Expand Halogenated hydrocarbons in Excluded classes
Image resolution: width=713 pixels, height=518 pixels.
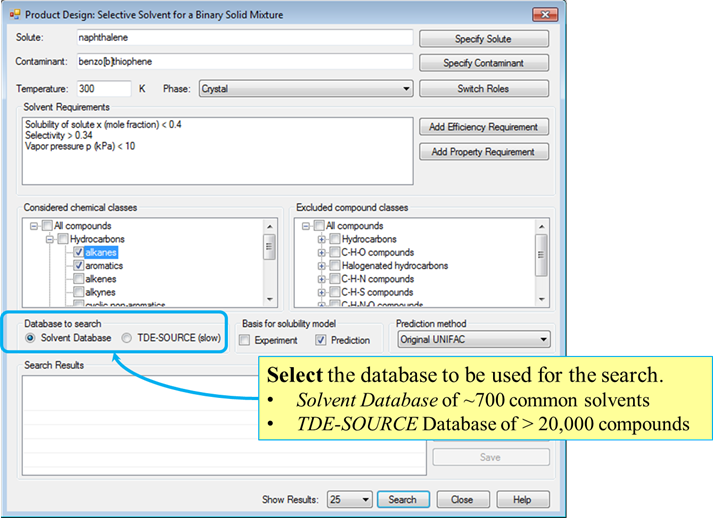pyautogui.click(x=321, y=266)
